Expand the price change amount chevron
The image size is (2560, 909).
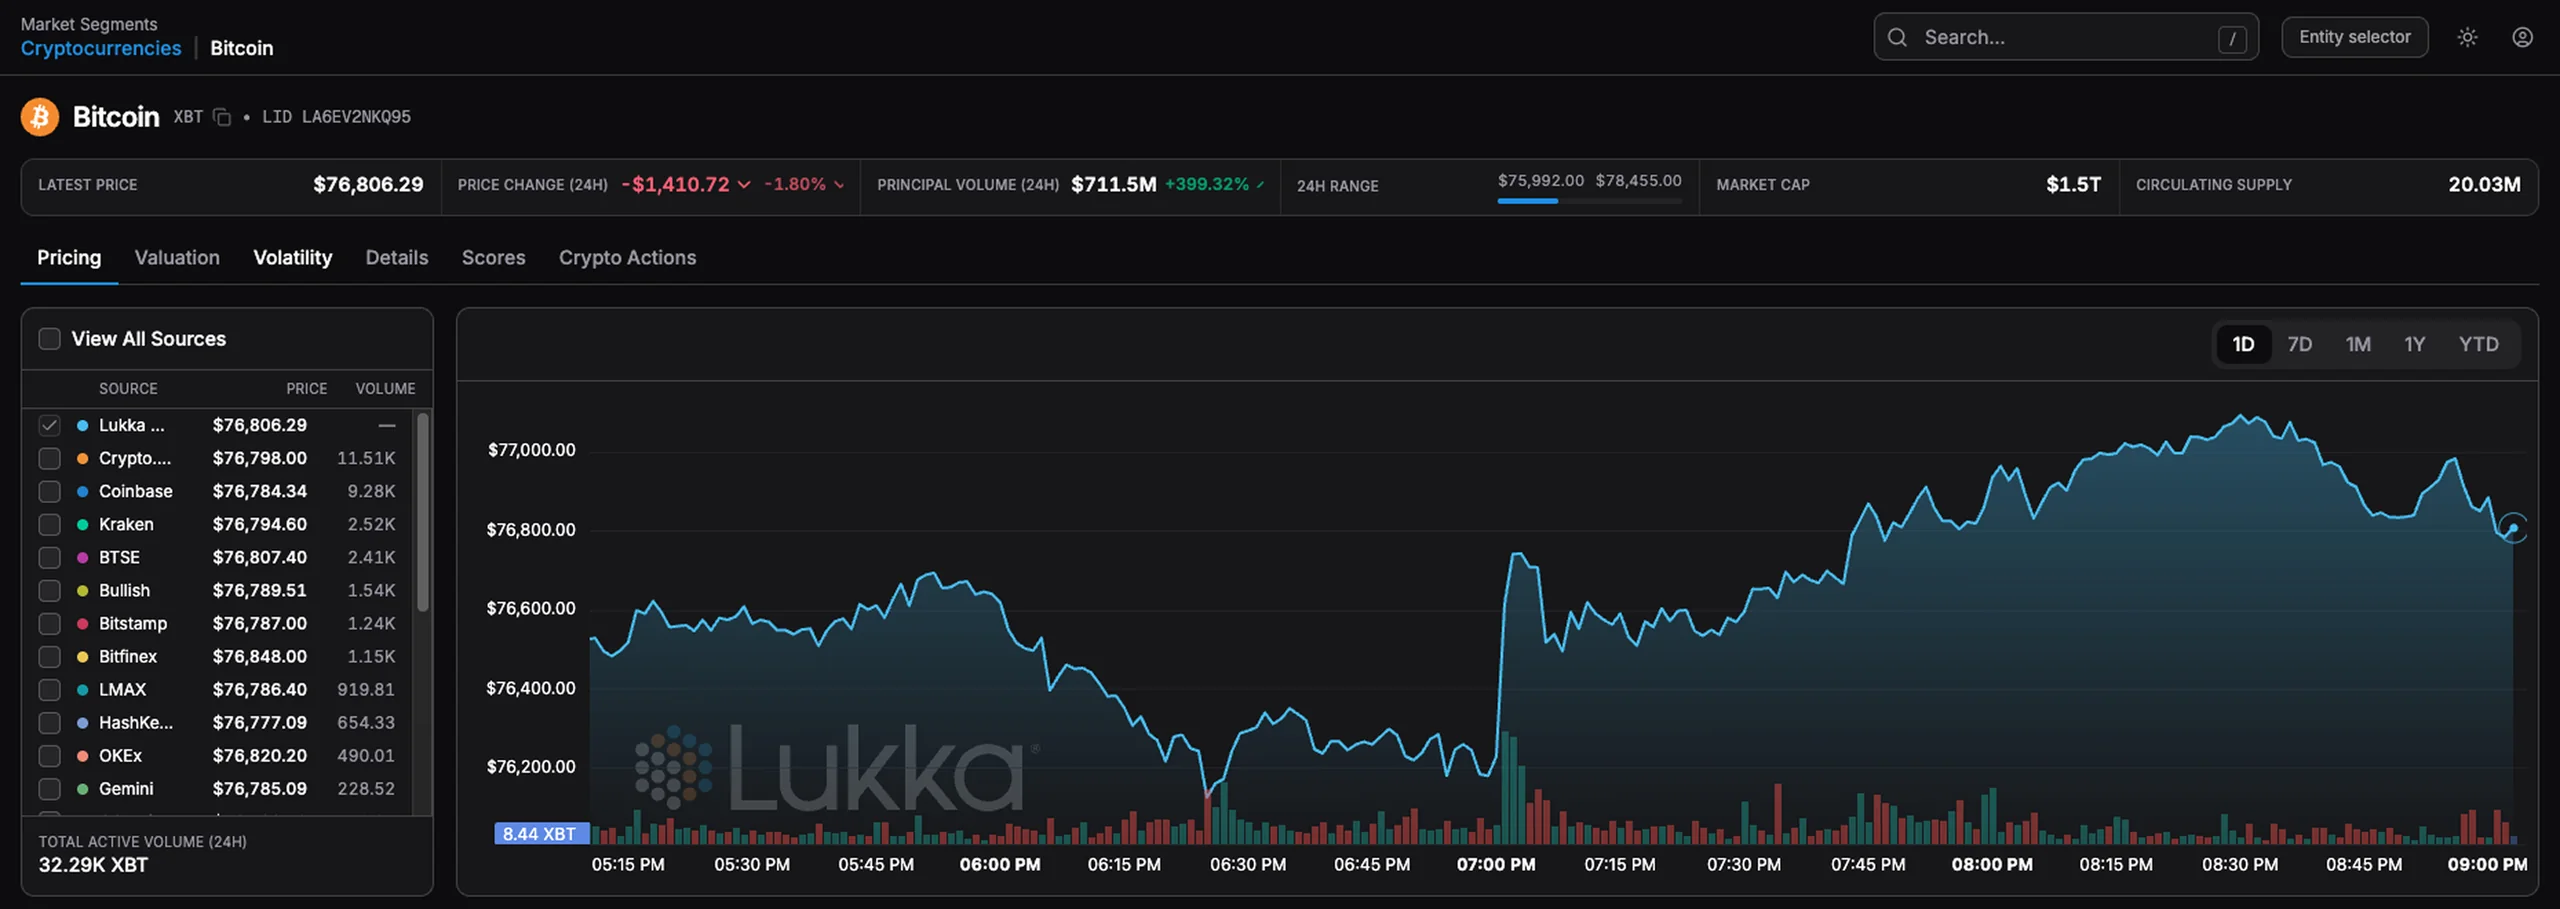point(744,185)
